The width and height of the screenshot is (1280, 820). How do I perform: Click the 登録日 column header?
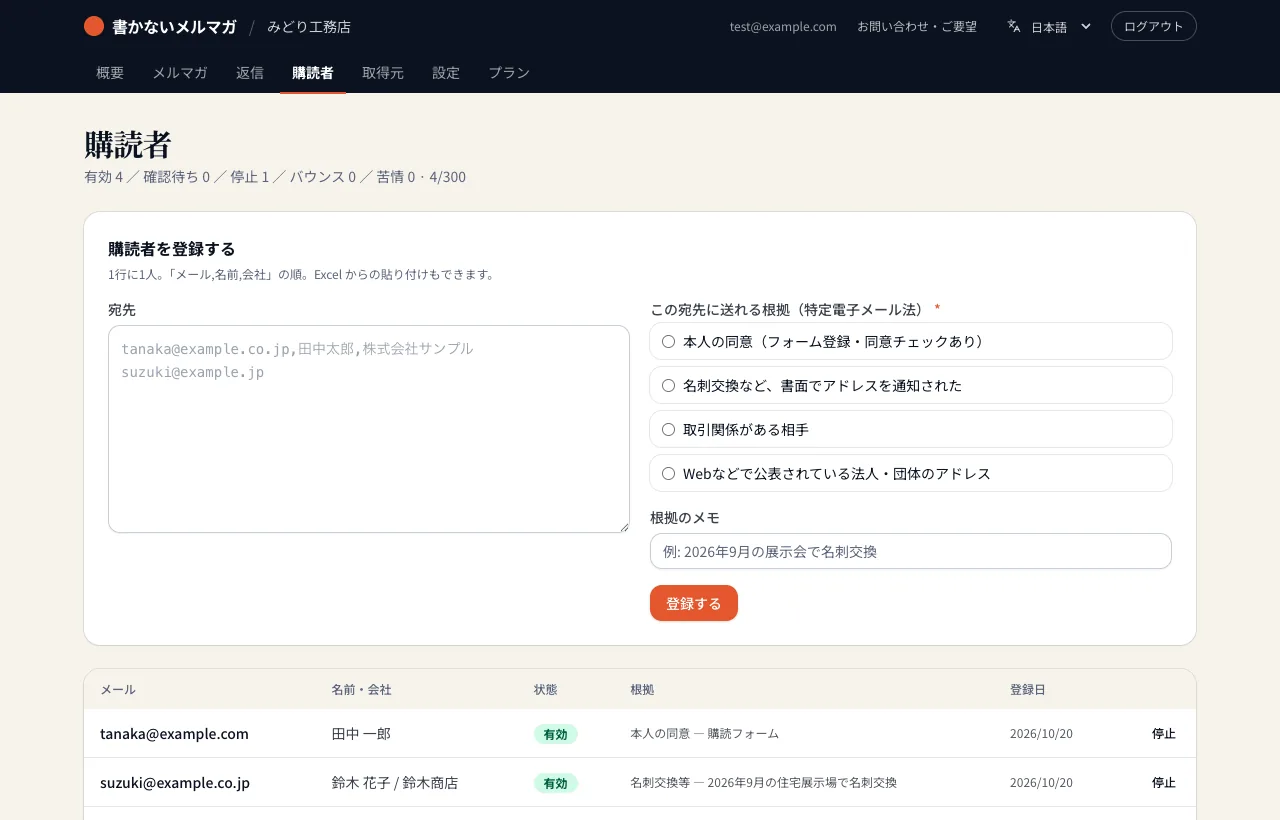[1028, 689]
